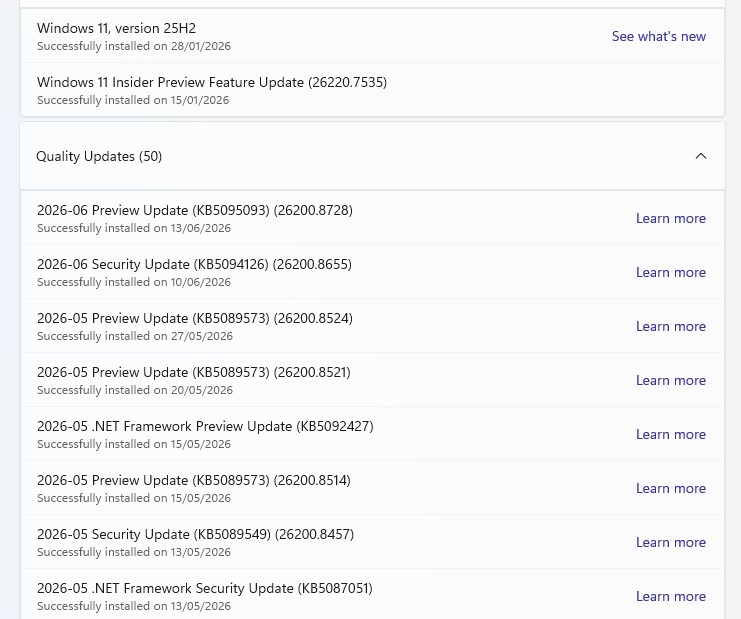The height and width of the screenshot is (619, 741).
Task: Learn more about KB5095093 preview update
Action: tap(671, 218)
